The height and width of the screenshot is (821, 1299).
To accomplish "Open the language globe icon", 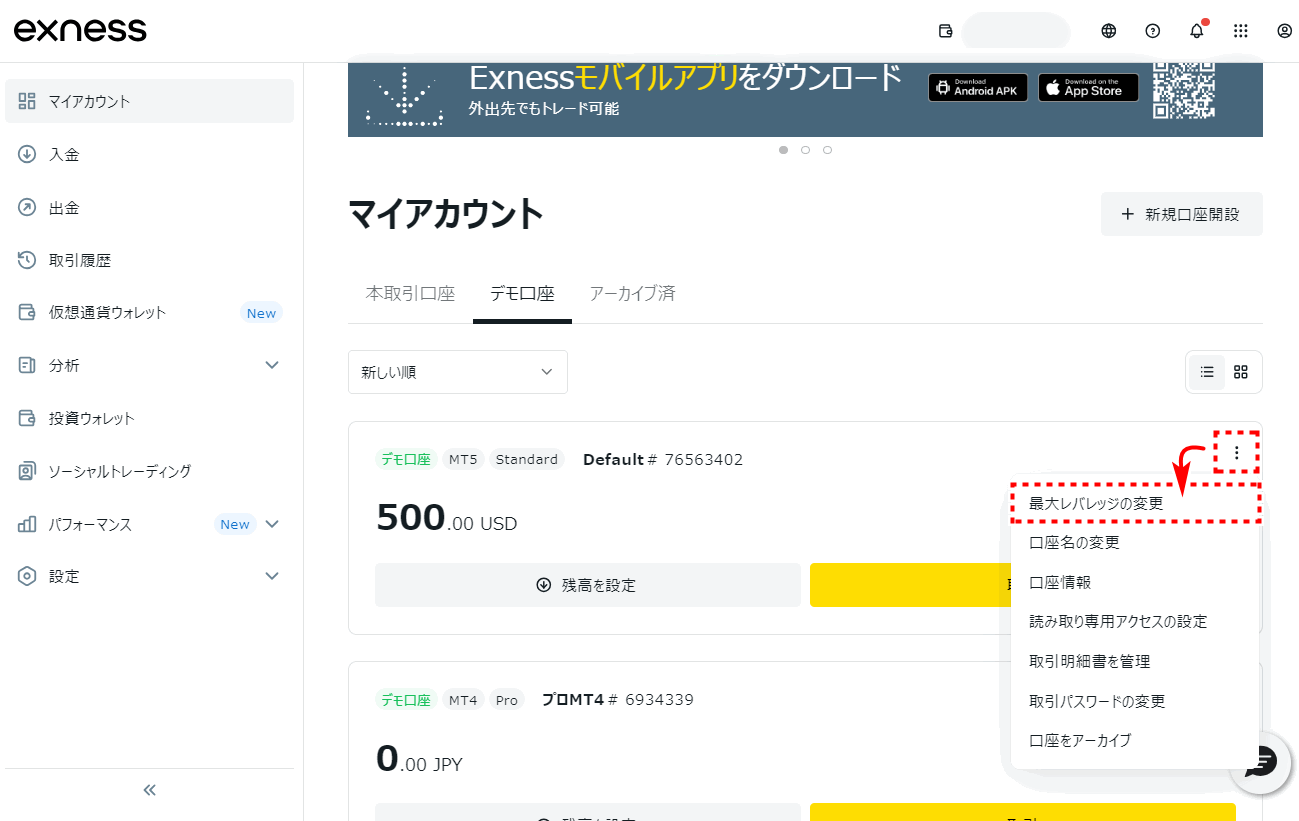I will pos(1109,31).
